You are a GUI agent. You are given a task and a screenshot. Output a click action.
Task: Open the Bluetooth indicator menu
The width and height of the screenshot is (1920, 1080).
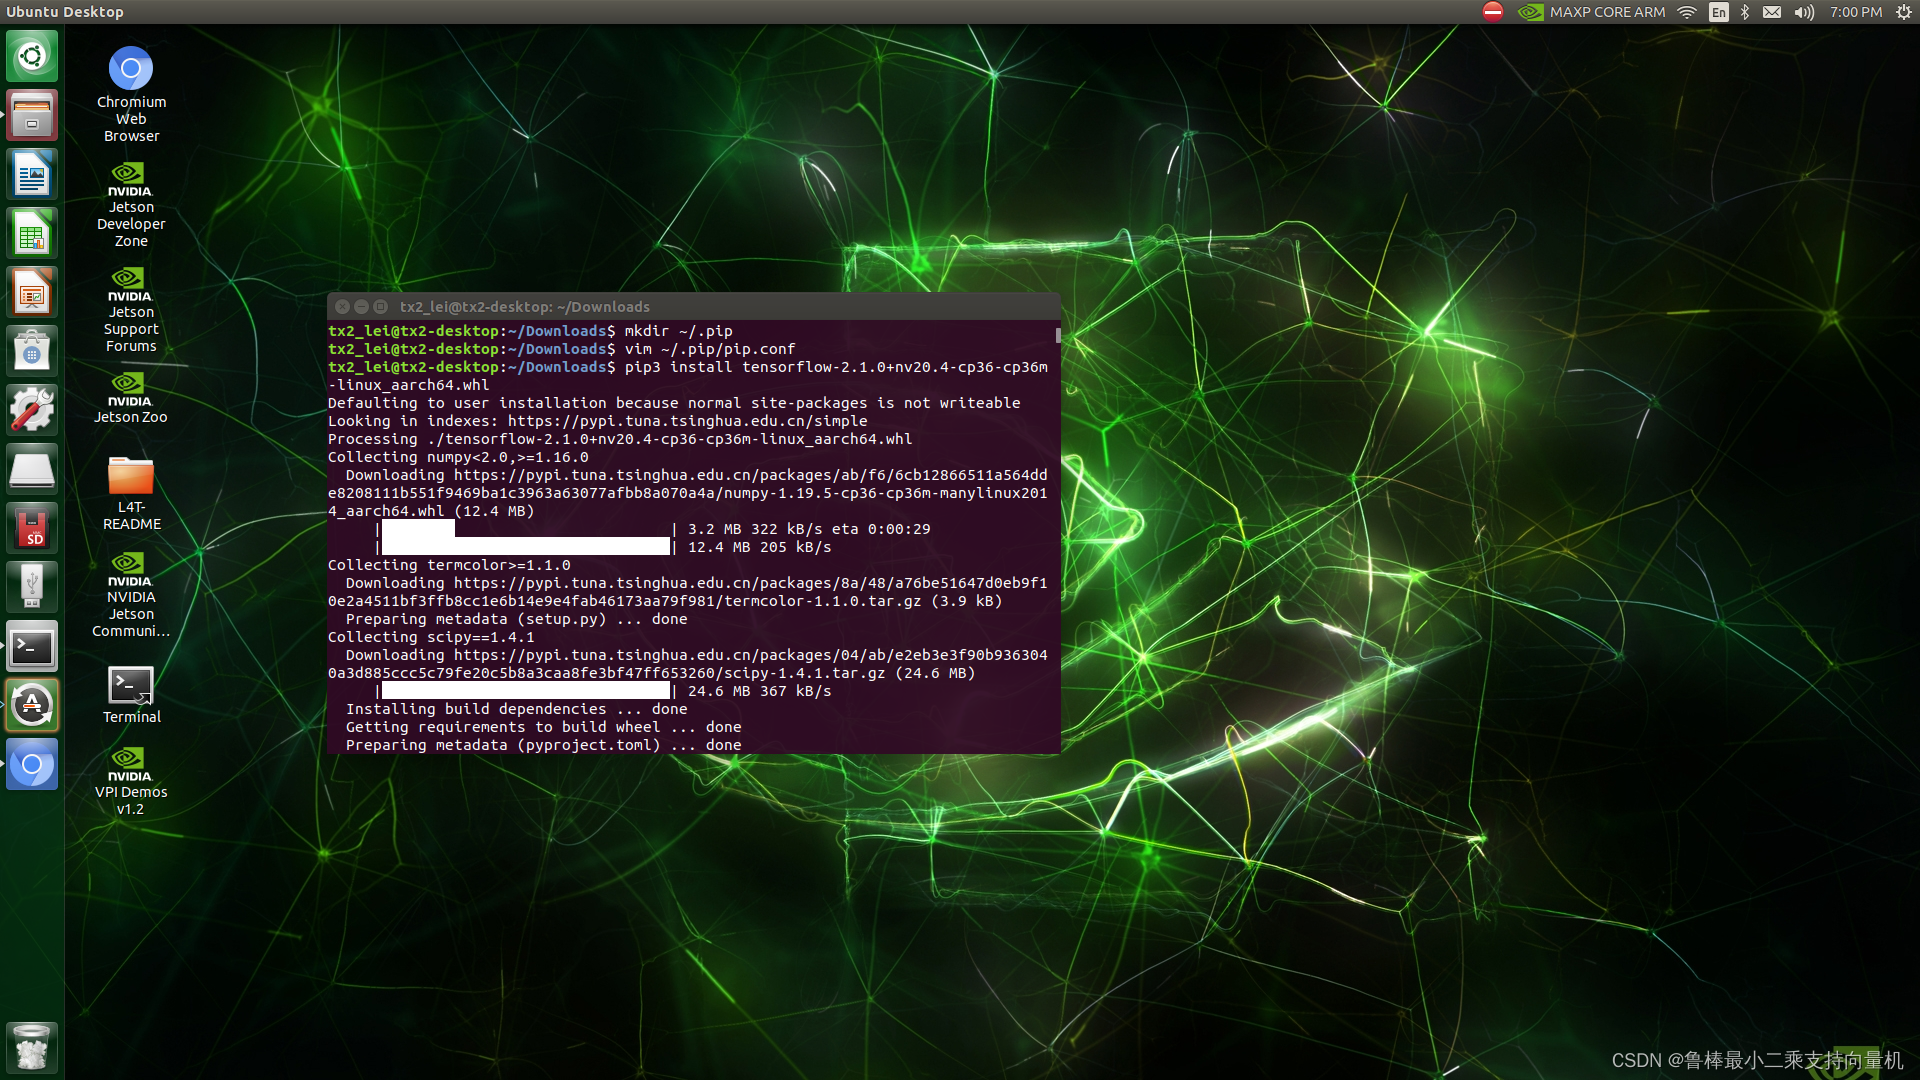click(1745, 12)
